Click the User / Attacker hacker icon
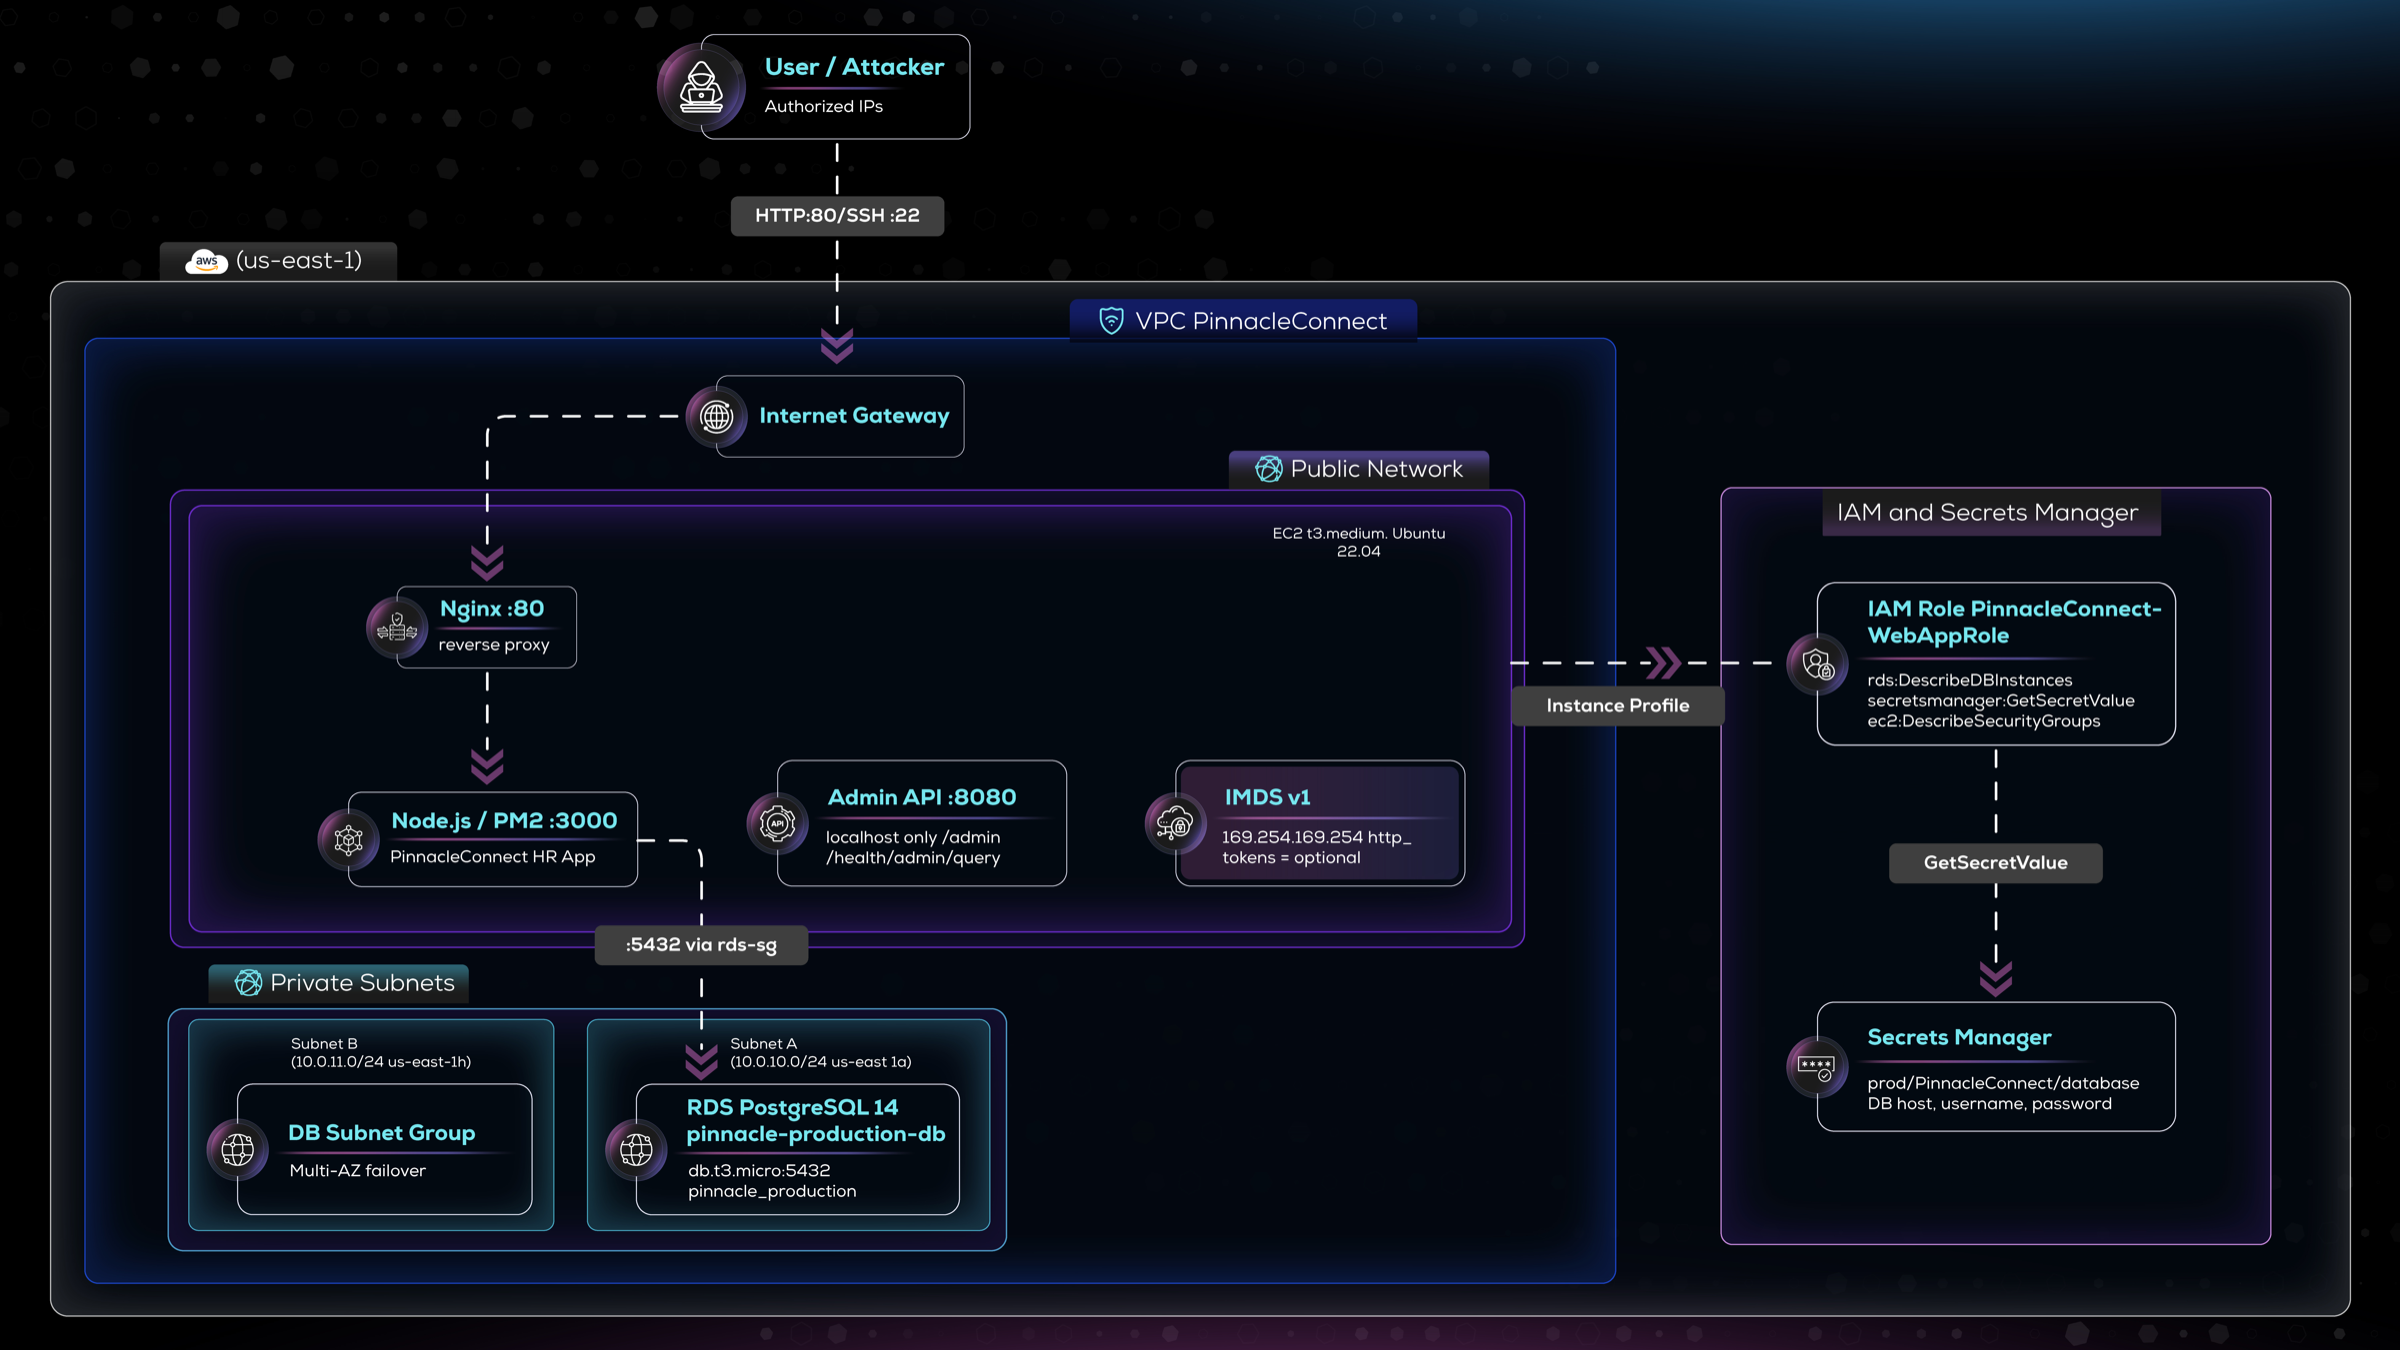Viewport: 2400px width, 1350px height. [x=701, y=88]
